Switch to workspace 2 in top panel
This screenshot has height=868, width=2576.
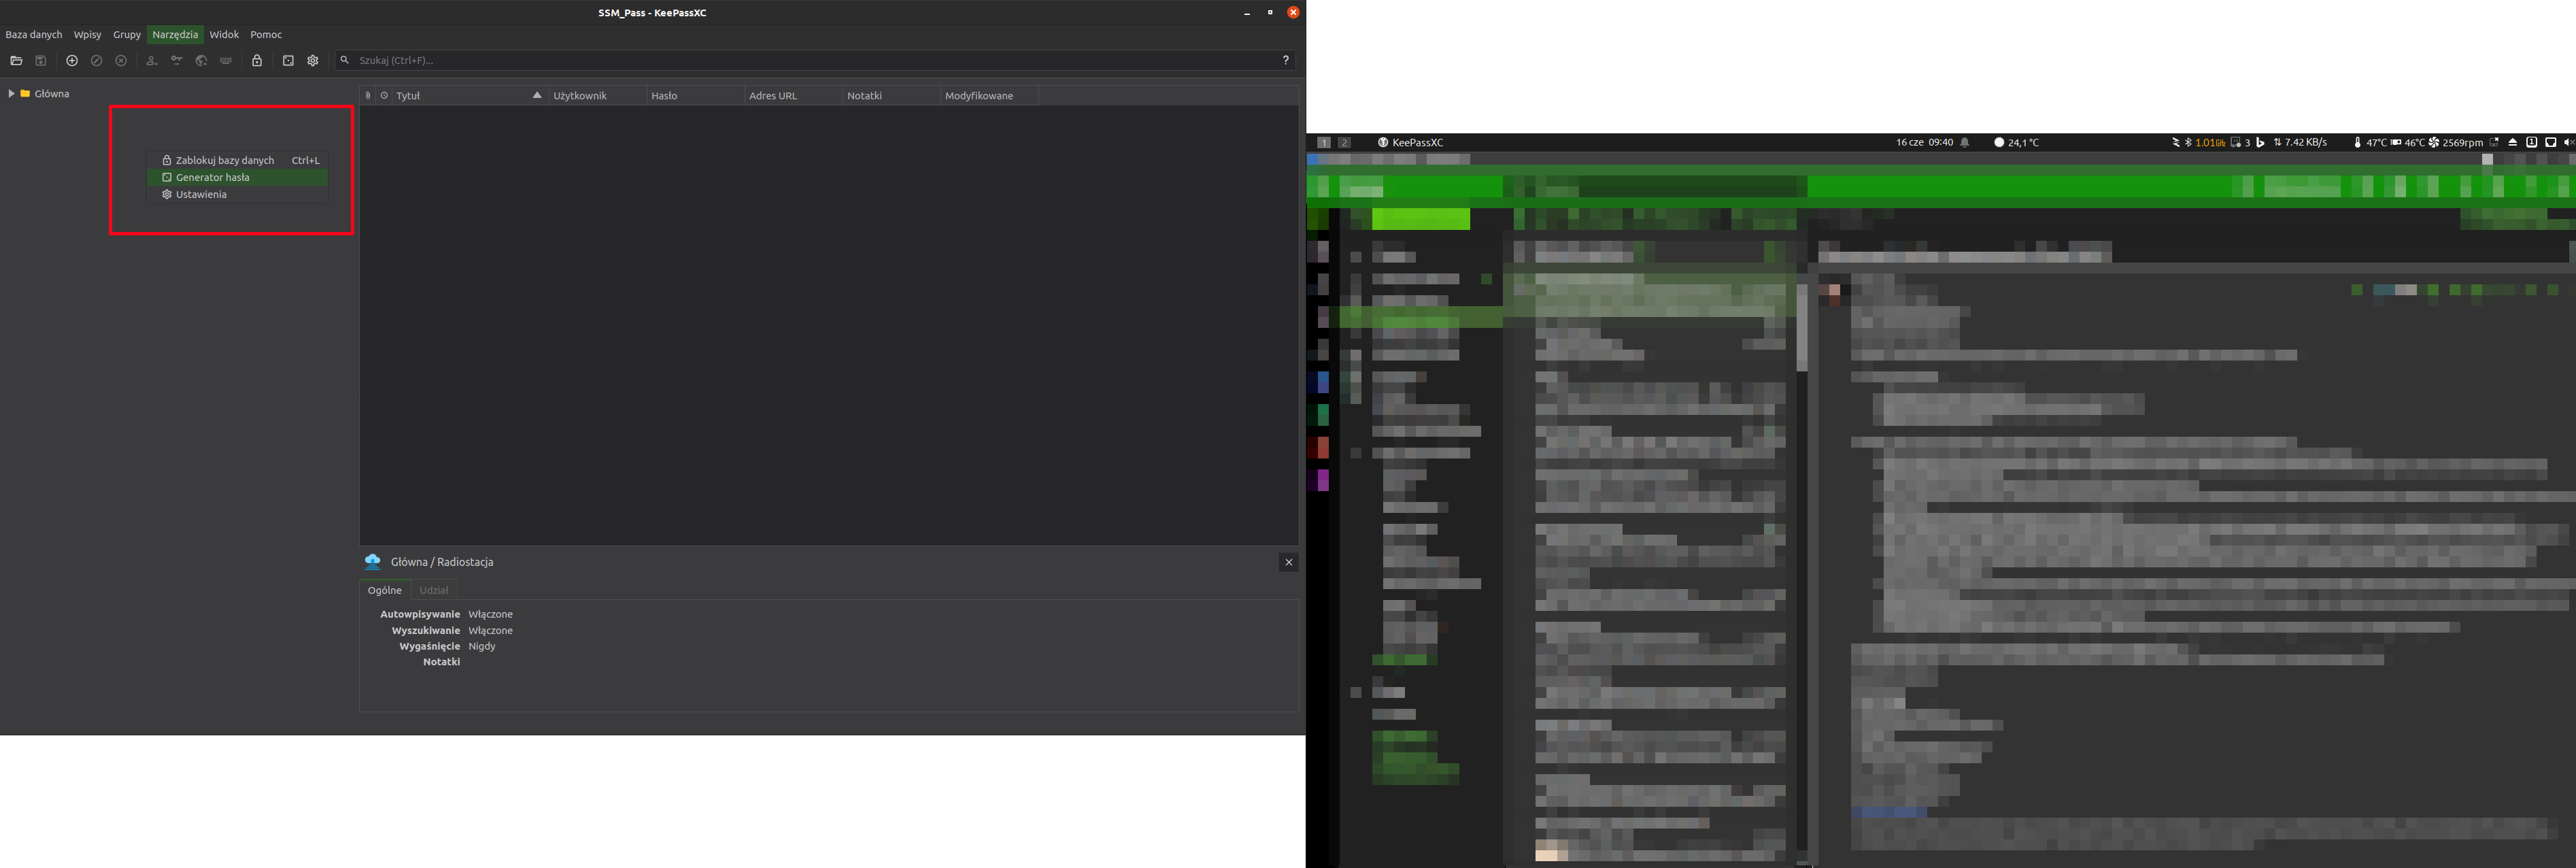[1345, 143]
